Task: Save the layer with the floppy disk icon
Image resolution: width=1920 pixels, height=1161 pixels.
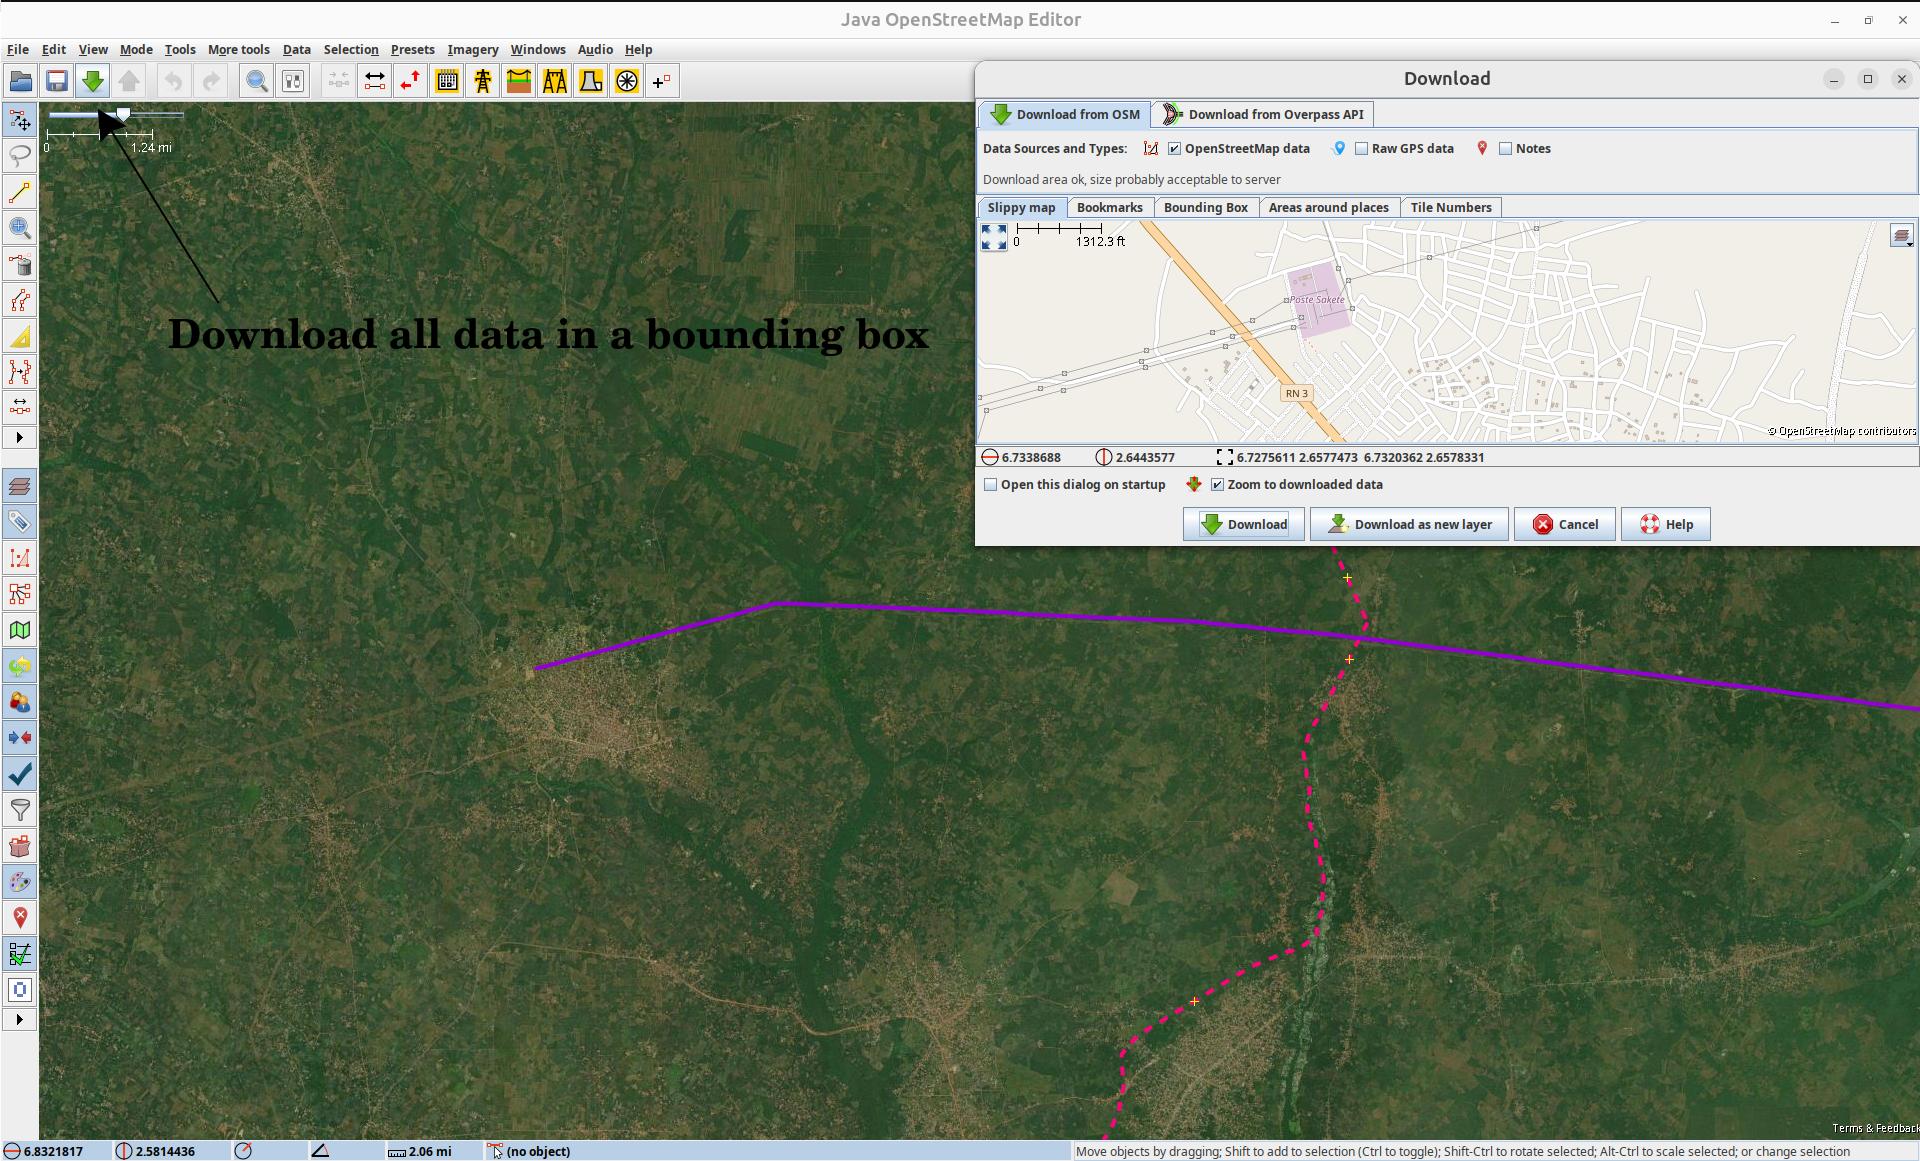Action: [57, 81]
